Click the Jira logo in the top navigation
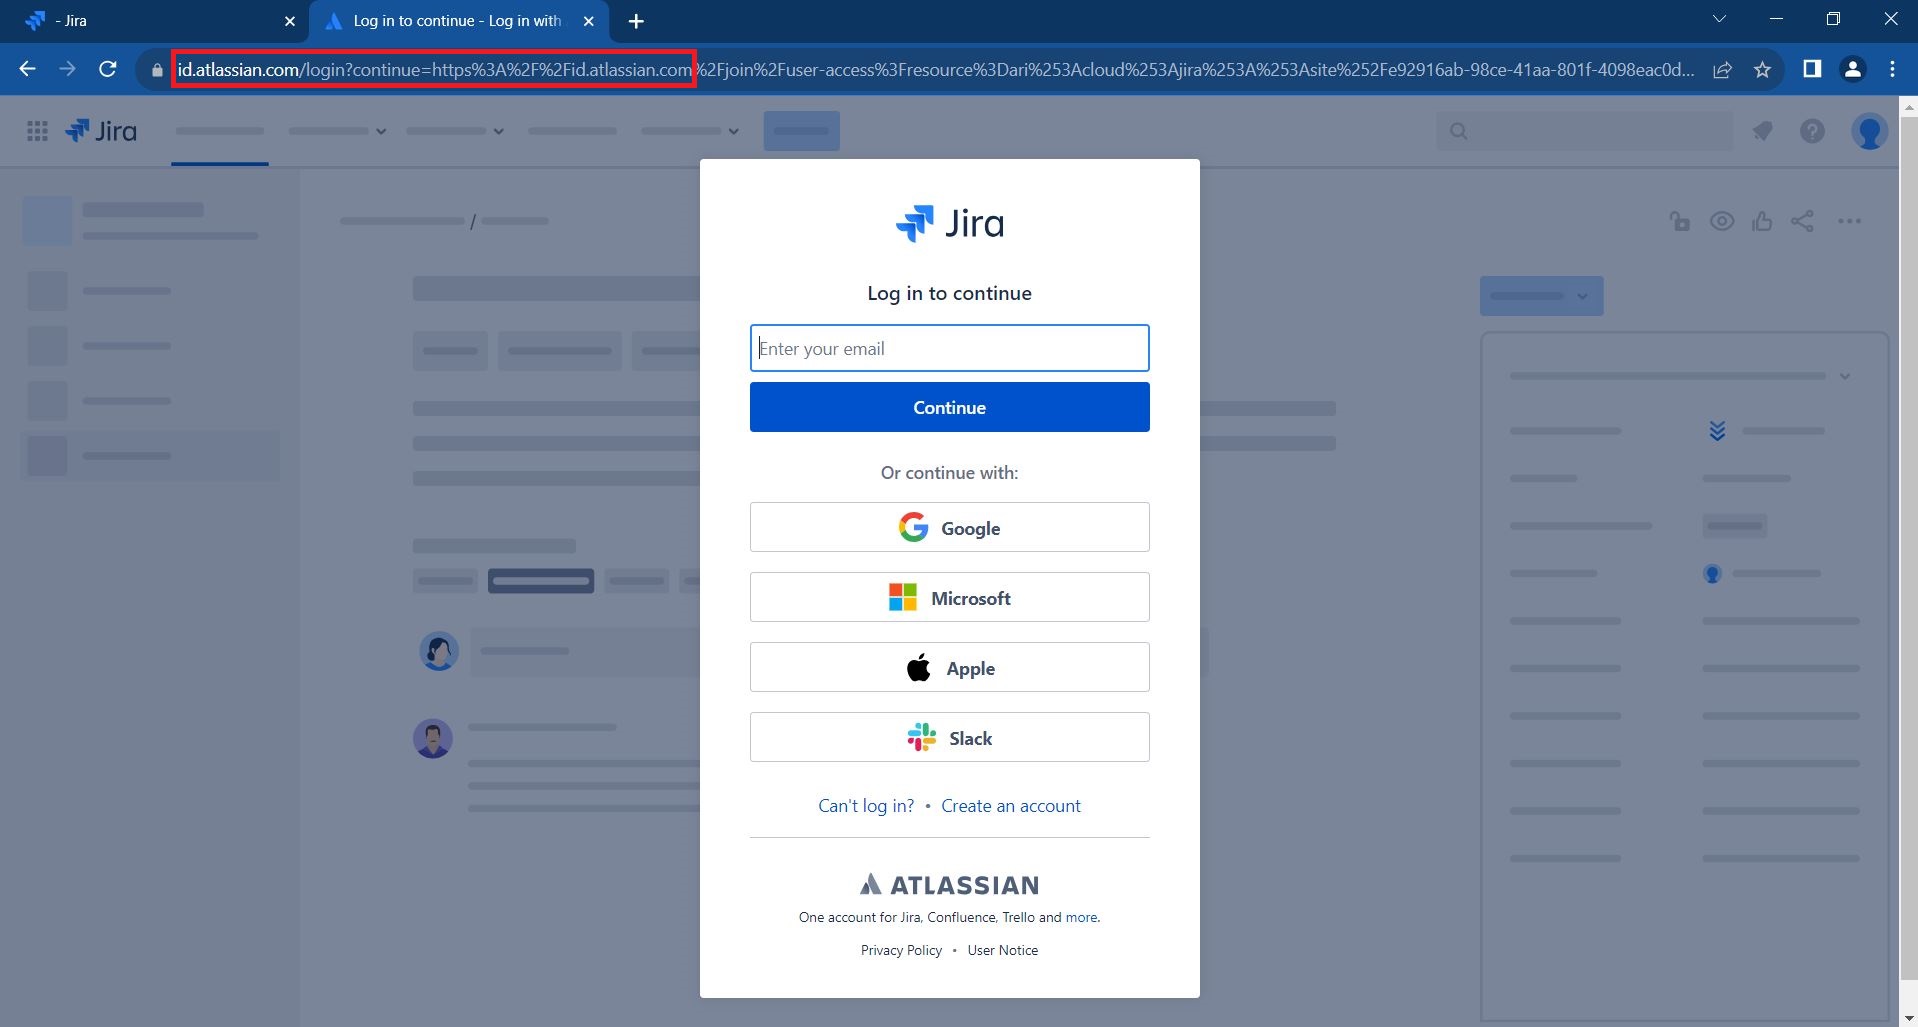This screenshot has width=1918, height=1027. tap(101, 131)
